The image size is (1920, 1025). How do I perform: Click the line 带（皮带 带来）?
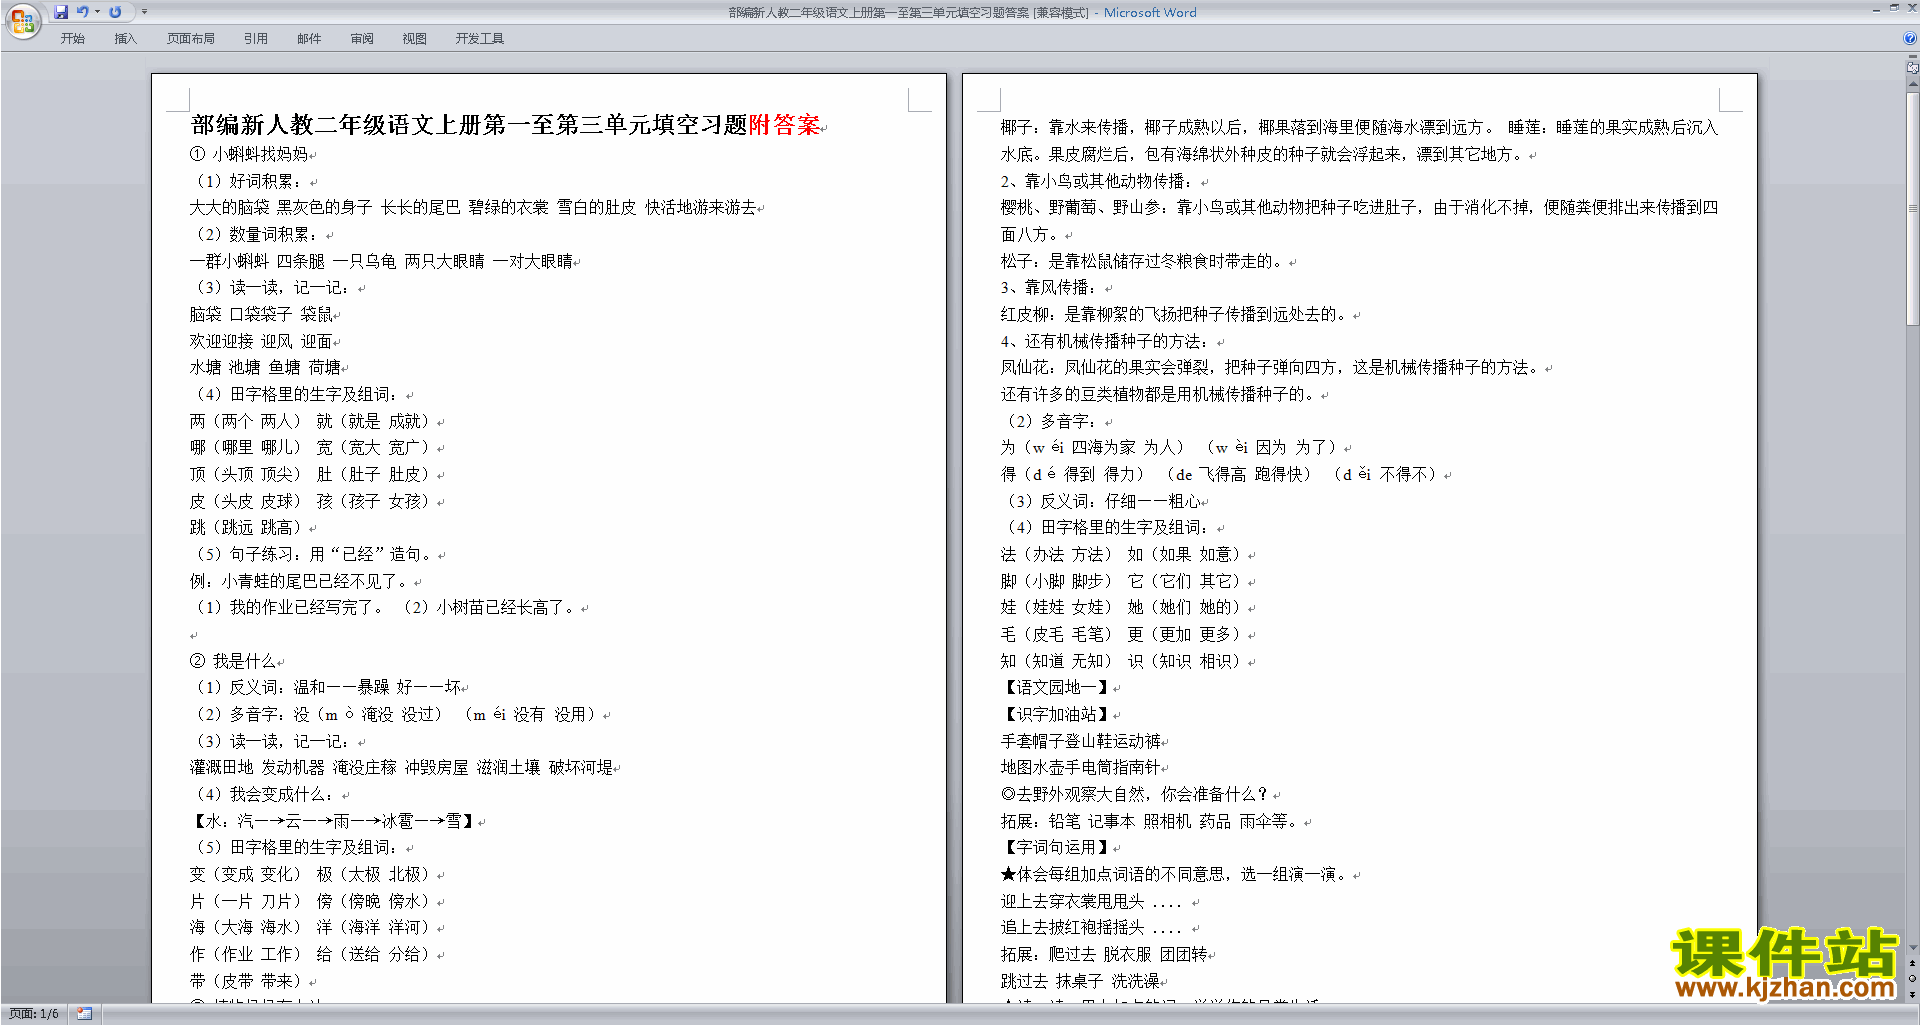pyautogui.click(x=247, y=981)
